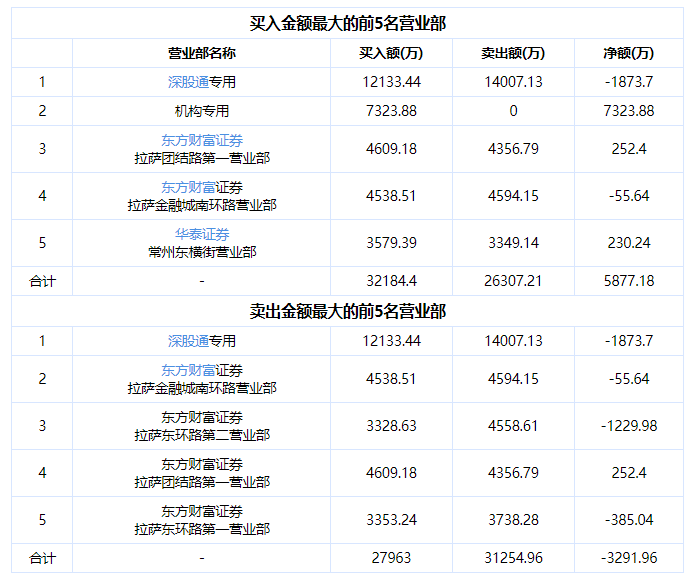This screenshot has height=579, width=696.
Task: Select sell total 26307.21
Action: [513, 281]
